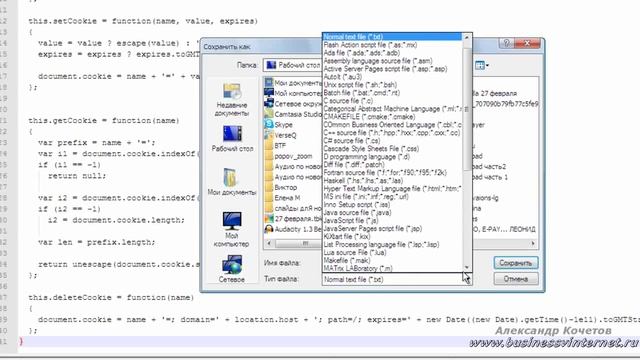The width and height of the screenshot is (640, 360).
Task: Open Recent Documents (Недавние документы) shortcut
Action: (x=231, y=100)
